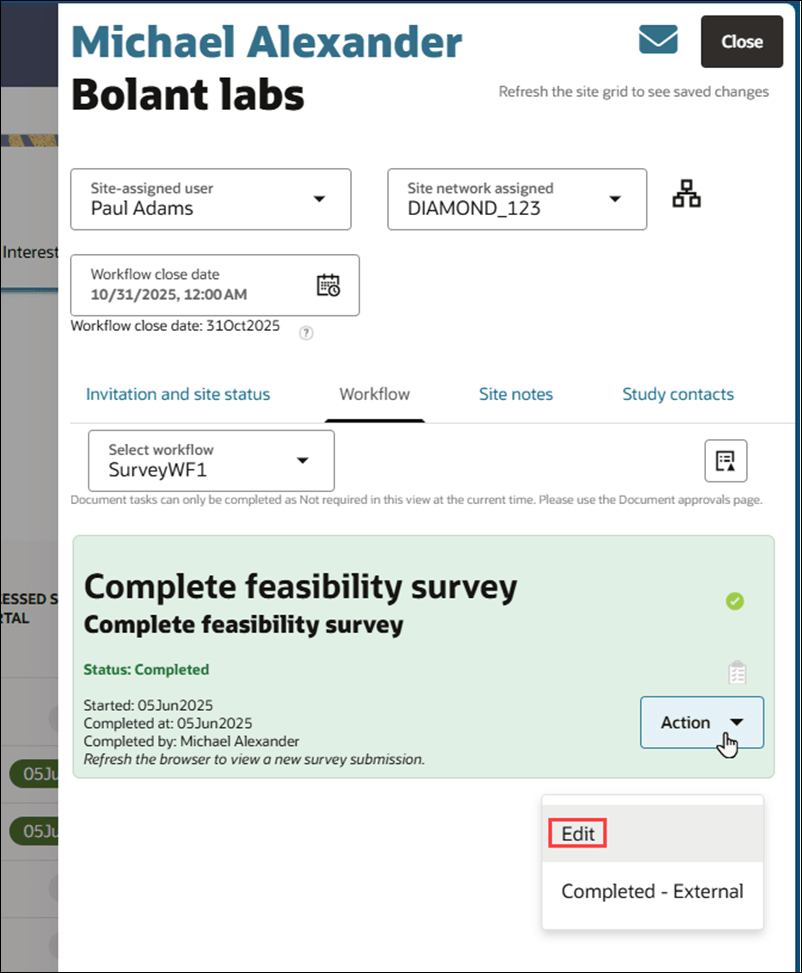Screen dimensions: 802x973
Task: Open the workflow task list icon
Action: (x=726, y=461)
